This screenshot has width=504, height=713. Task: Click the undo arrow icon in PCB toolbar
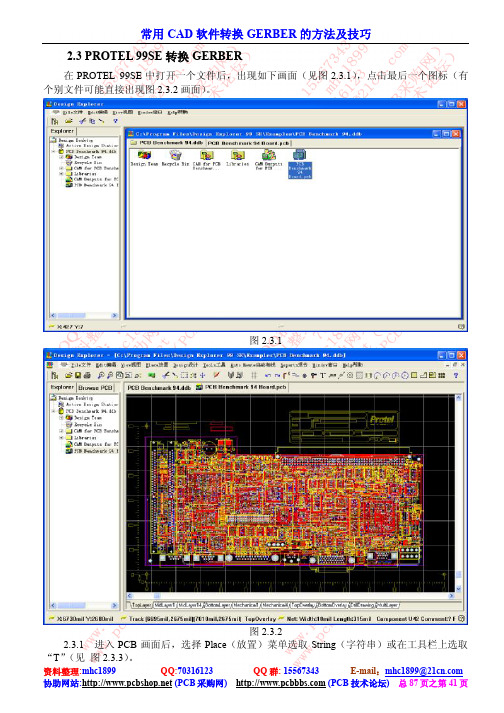click(x=267, y=375)
